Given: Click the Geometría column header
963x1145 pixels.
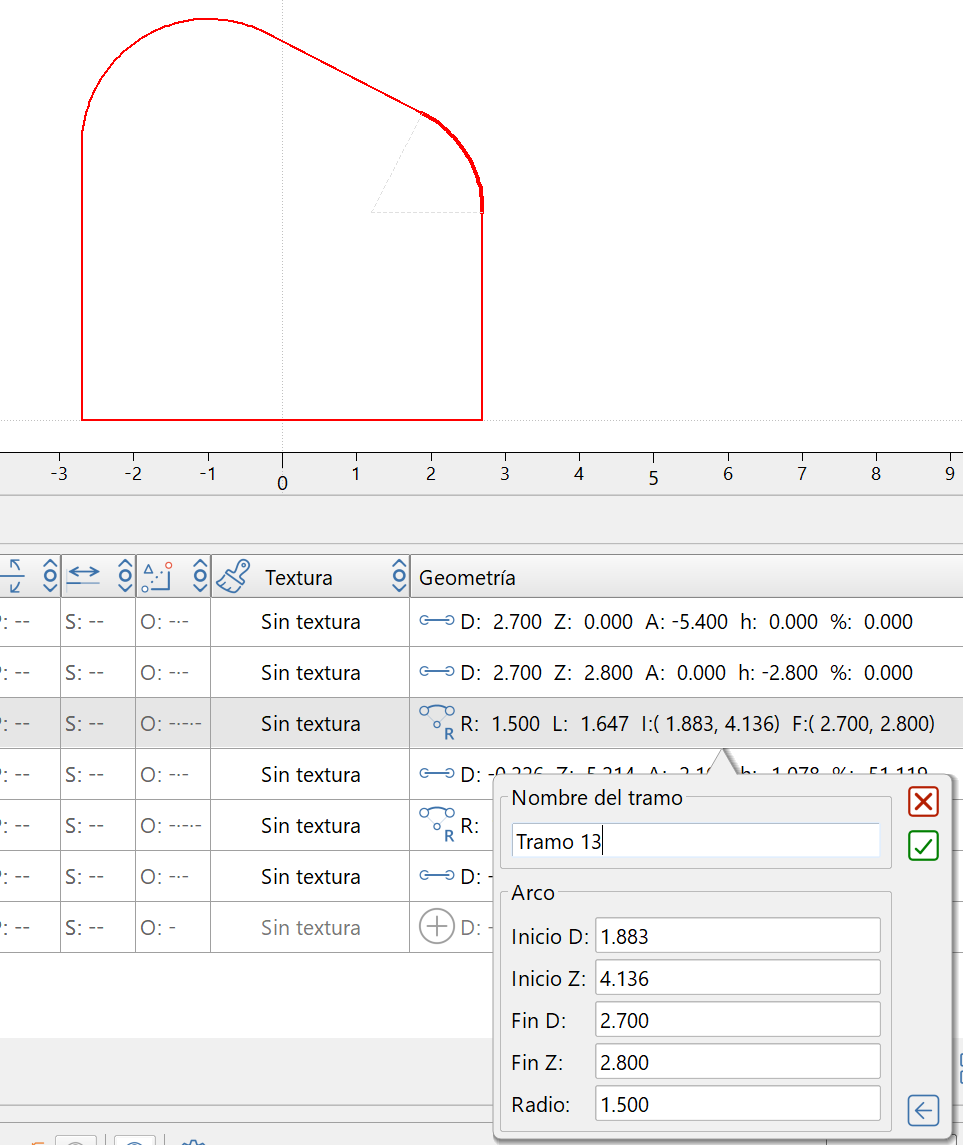Looking at the screenshot, I should (x=467, y=578).
